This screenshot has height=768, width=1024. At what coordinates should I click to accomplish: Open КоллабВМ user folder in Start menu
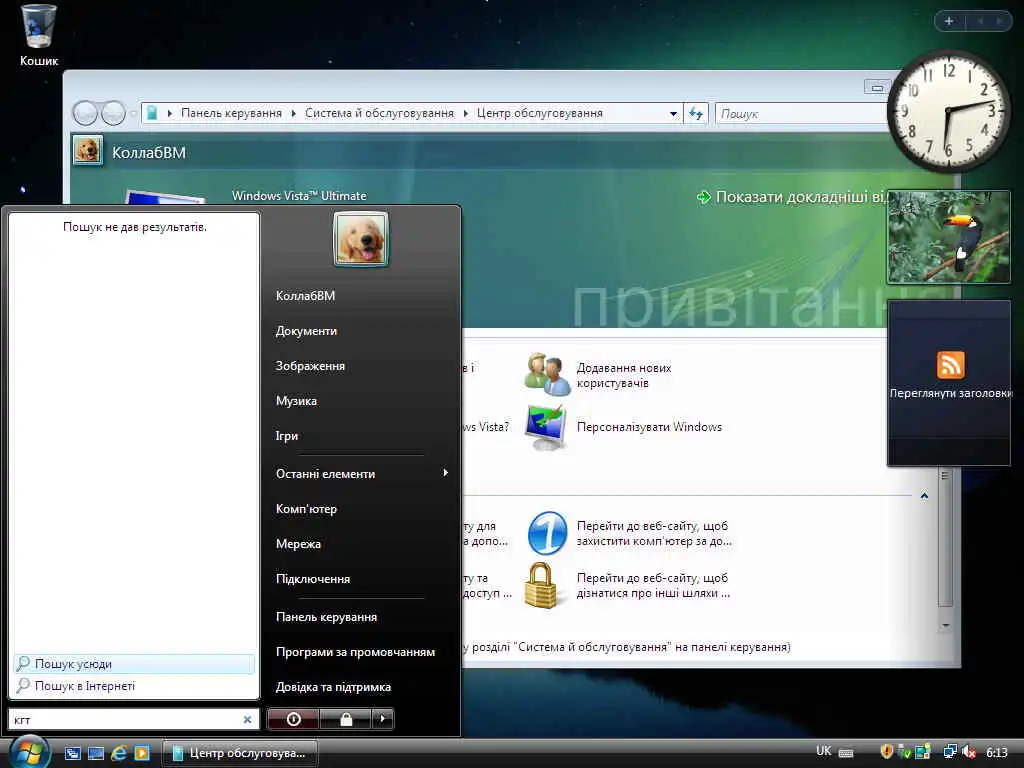click(x=305, y=296)
